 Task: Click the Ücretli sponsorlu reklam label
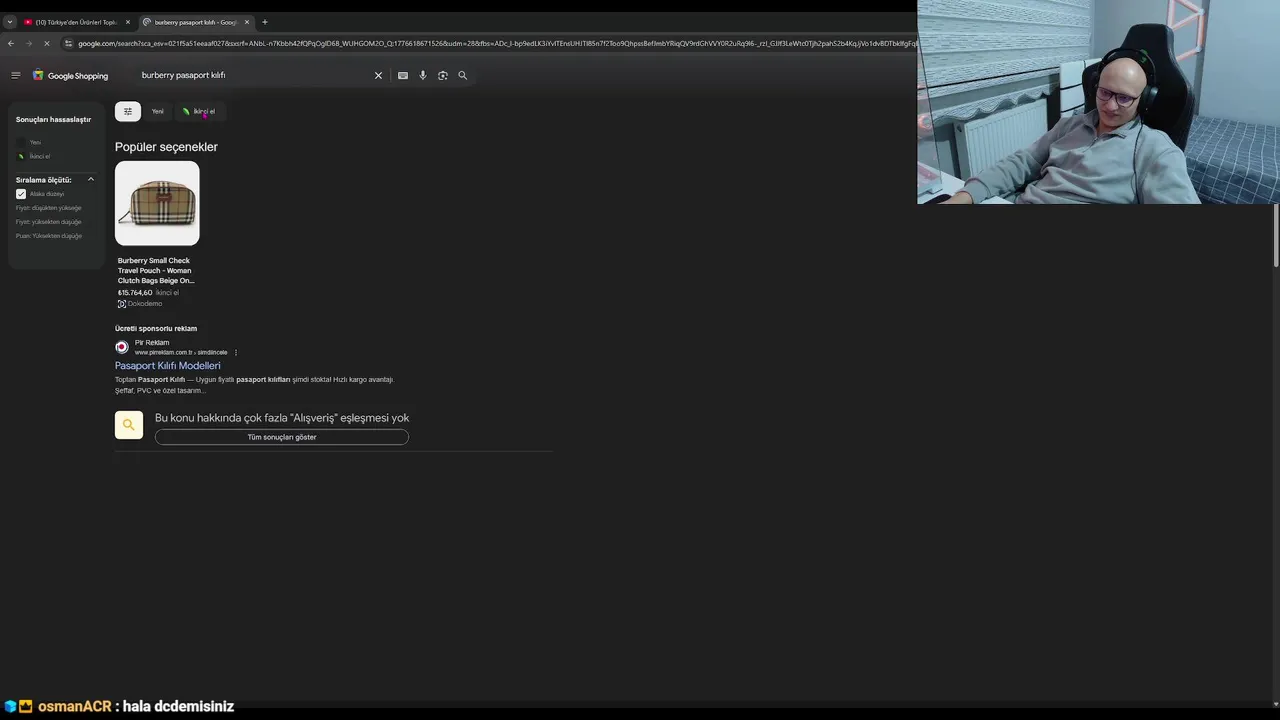156,329
